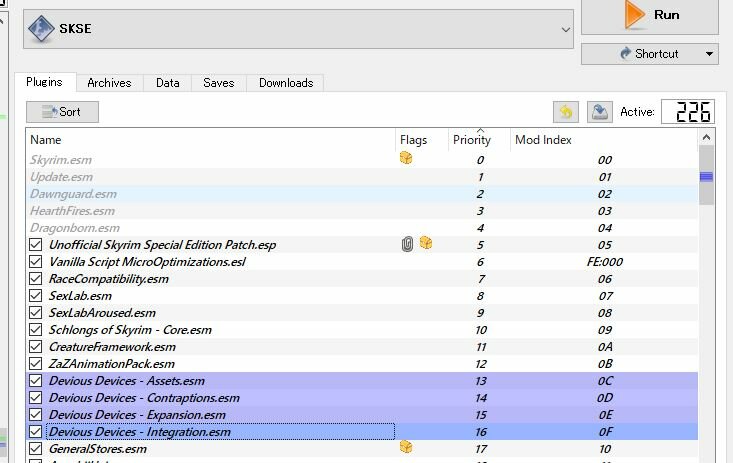Switch to the Downloads tab
The width and height of the screenshot is (733, 463).
(286, 83)
